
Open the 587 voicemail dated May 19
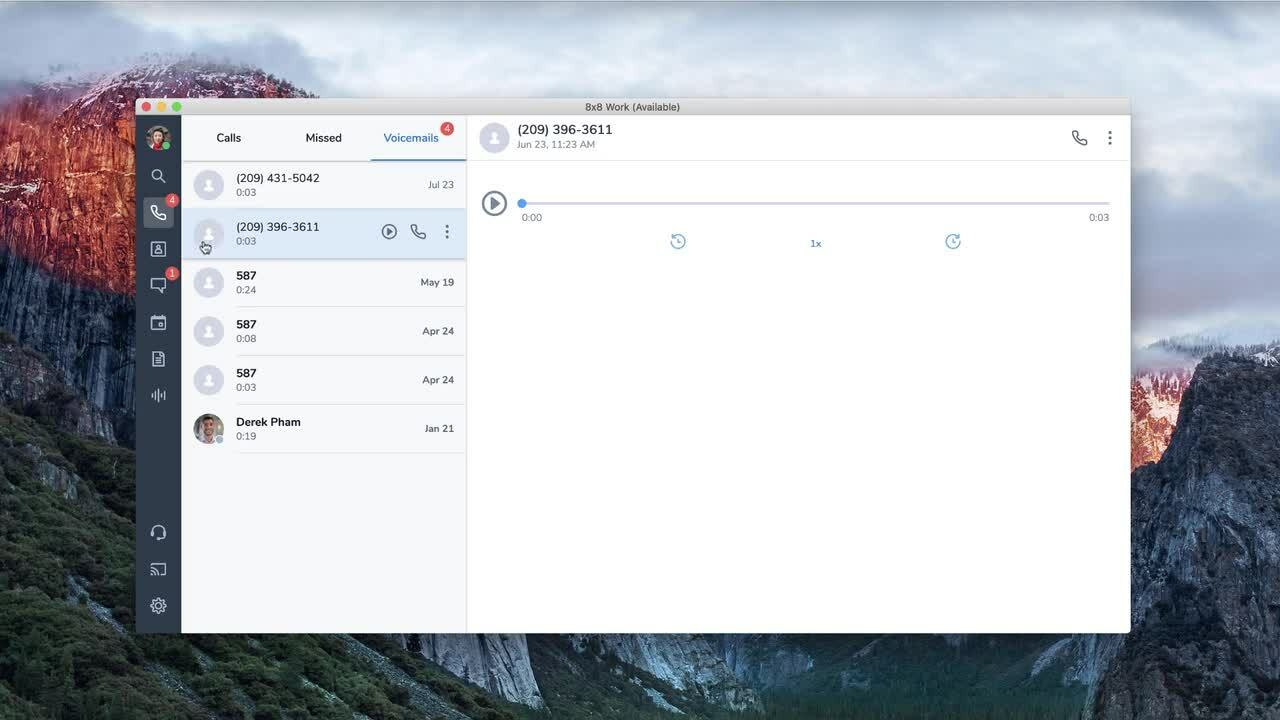pyautogui.click(x=324, y=283)
